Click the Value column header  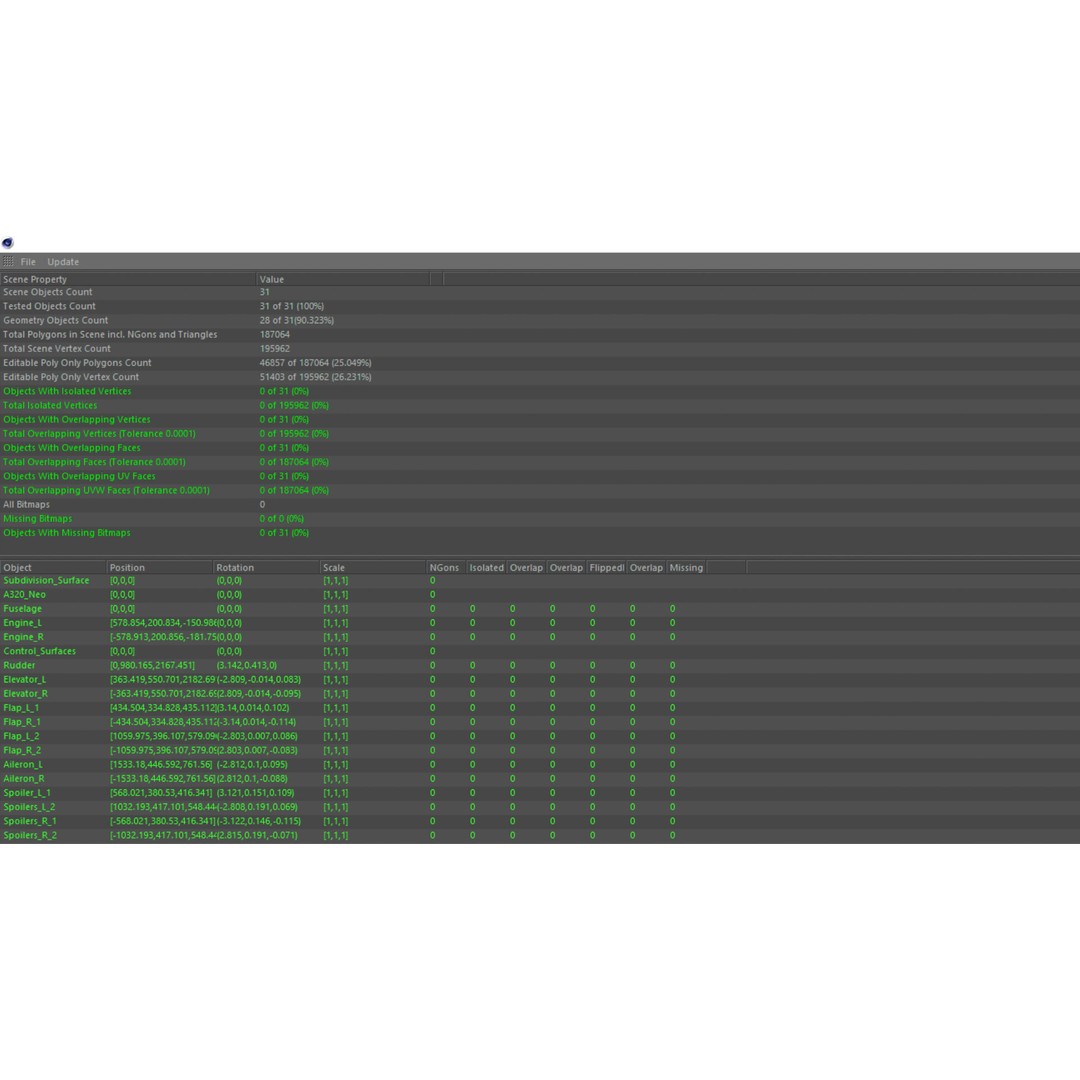point(343,279)
